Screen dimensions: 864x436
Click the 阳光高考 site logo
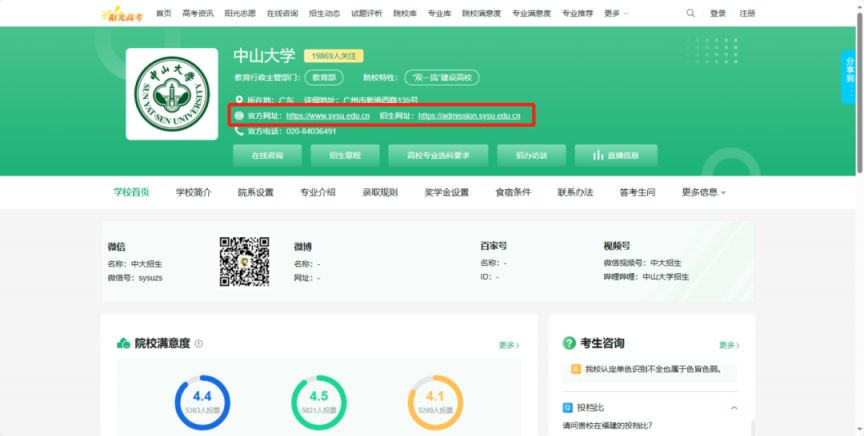pos(121,13)
